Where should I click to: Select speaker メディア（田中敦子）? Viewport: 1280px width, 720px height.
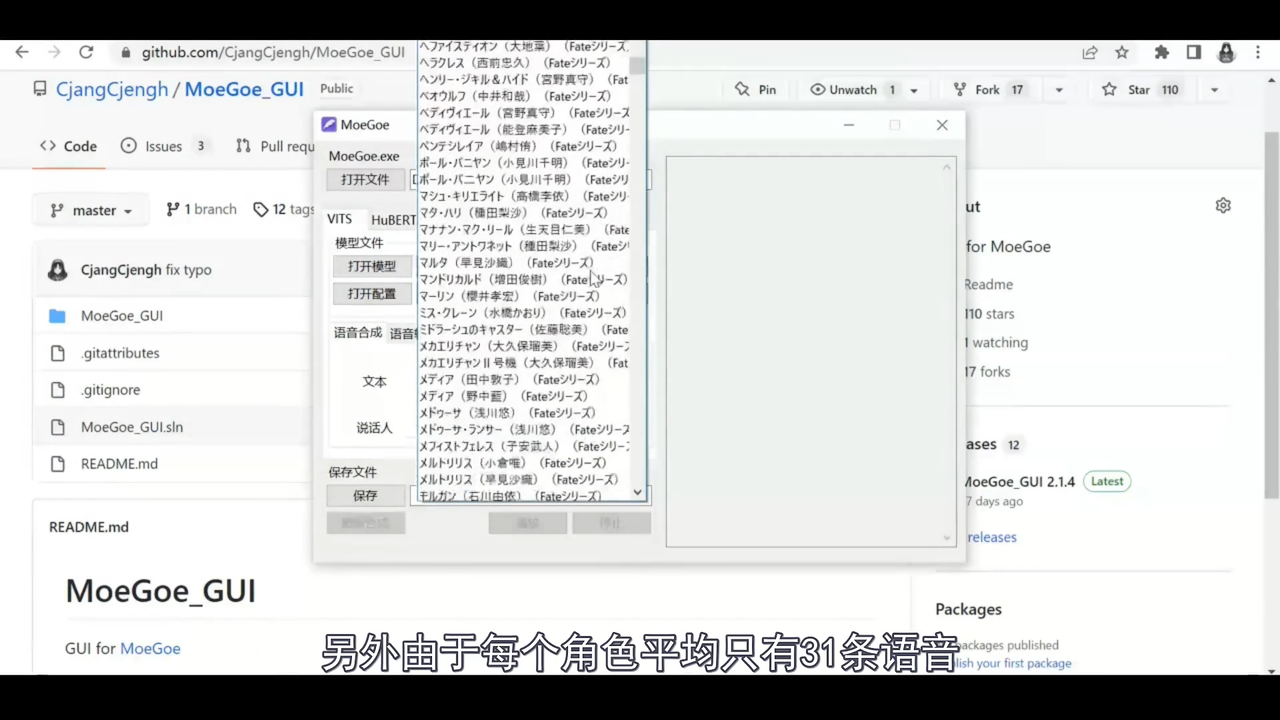[x=524, y=380]
